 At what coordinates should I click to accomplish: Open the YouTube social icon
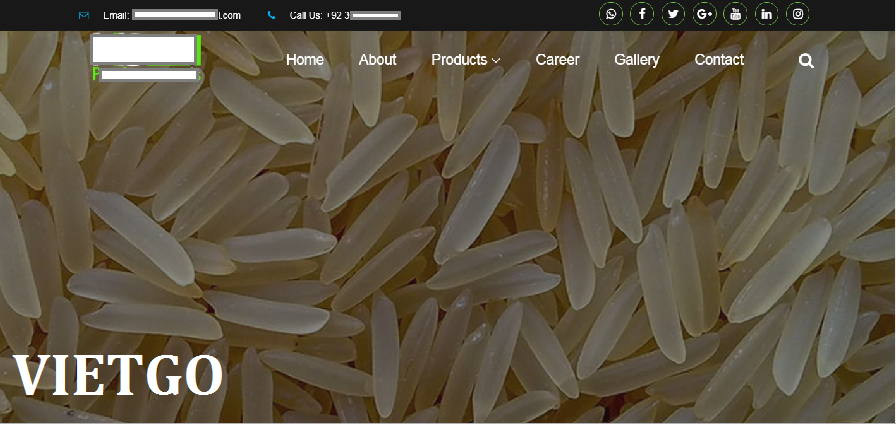pos(735,14)
